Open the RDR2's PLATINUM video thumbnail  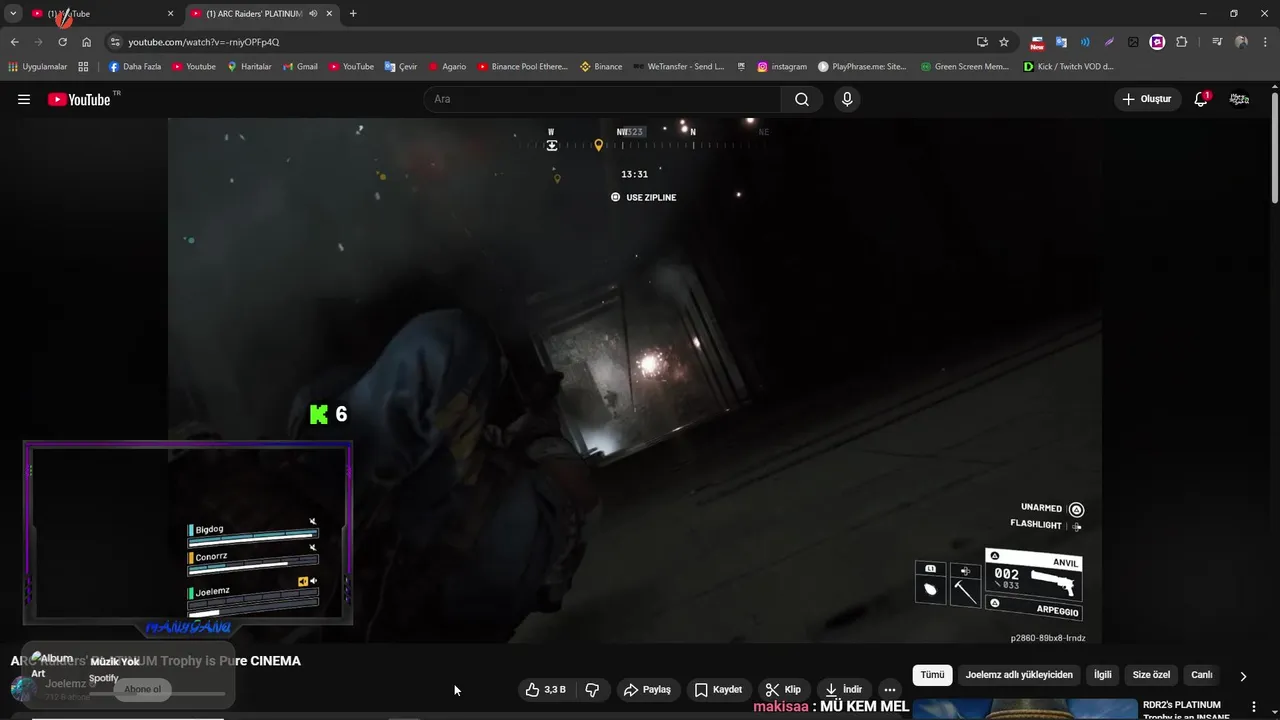(1024, 708)
